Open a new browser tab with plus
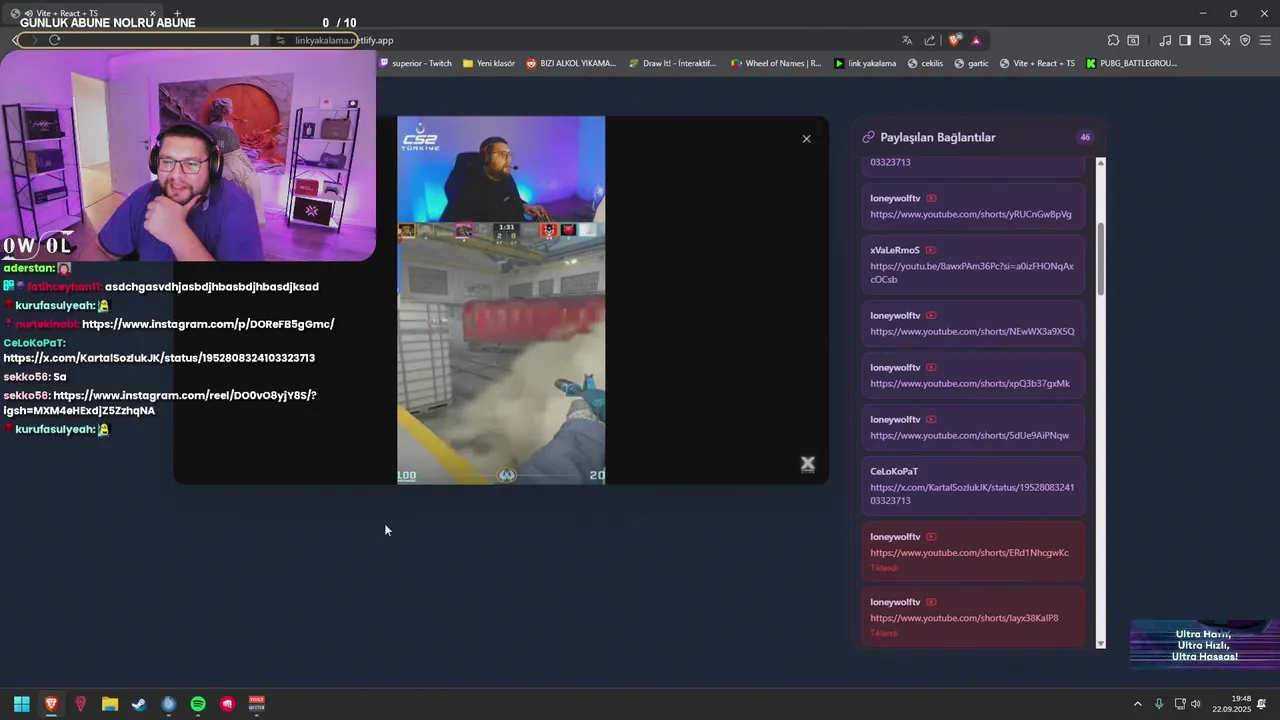Image resolution: width=1280 pixels, height=720 pixels. [177, 13]
